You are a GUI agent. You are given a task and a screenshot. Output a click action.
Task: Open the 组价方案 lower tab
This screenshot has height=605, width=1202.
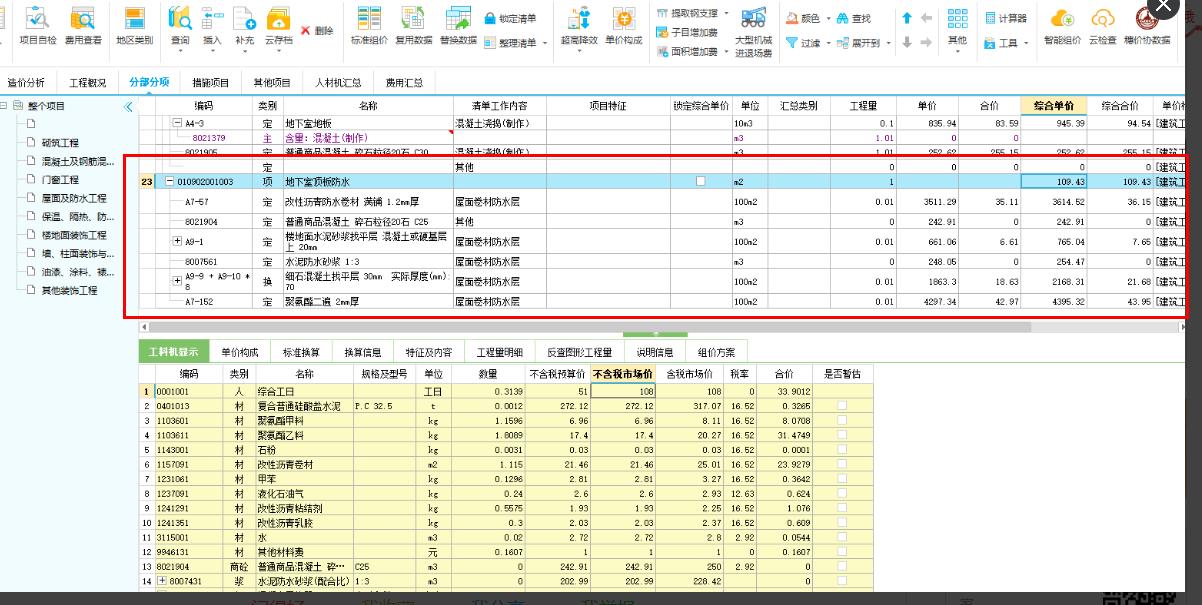(x=716, y=352)
